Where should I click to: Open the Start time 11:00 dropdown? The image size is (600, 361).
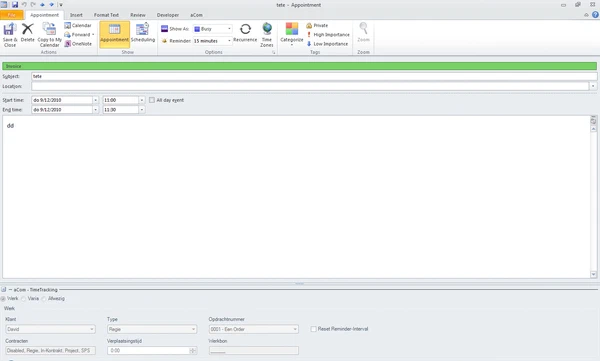tap(142, 100)
